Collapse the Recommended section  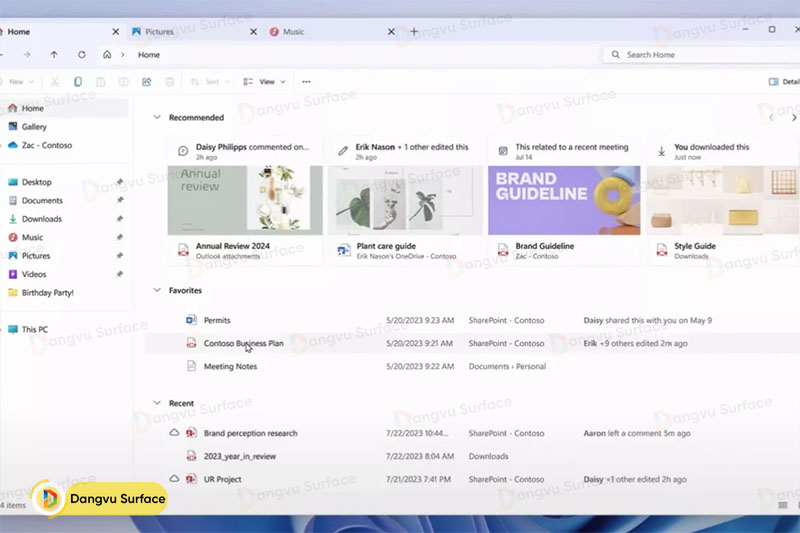click(x=157, y=117)
